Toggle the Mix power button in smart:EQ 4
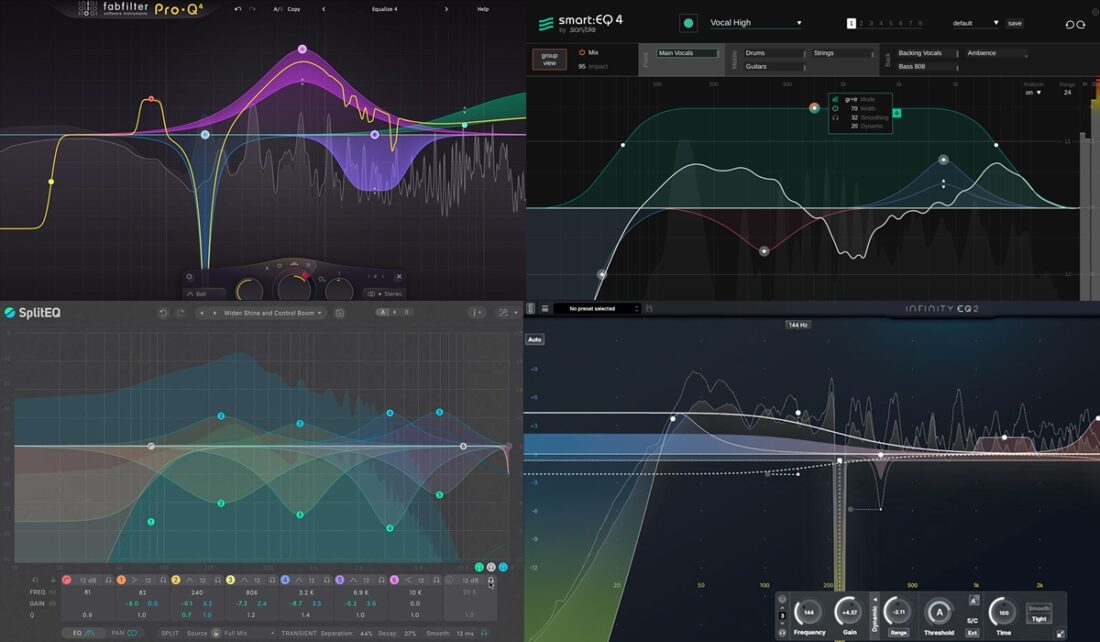This screenshot has height=642, width=1100. 582,52
